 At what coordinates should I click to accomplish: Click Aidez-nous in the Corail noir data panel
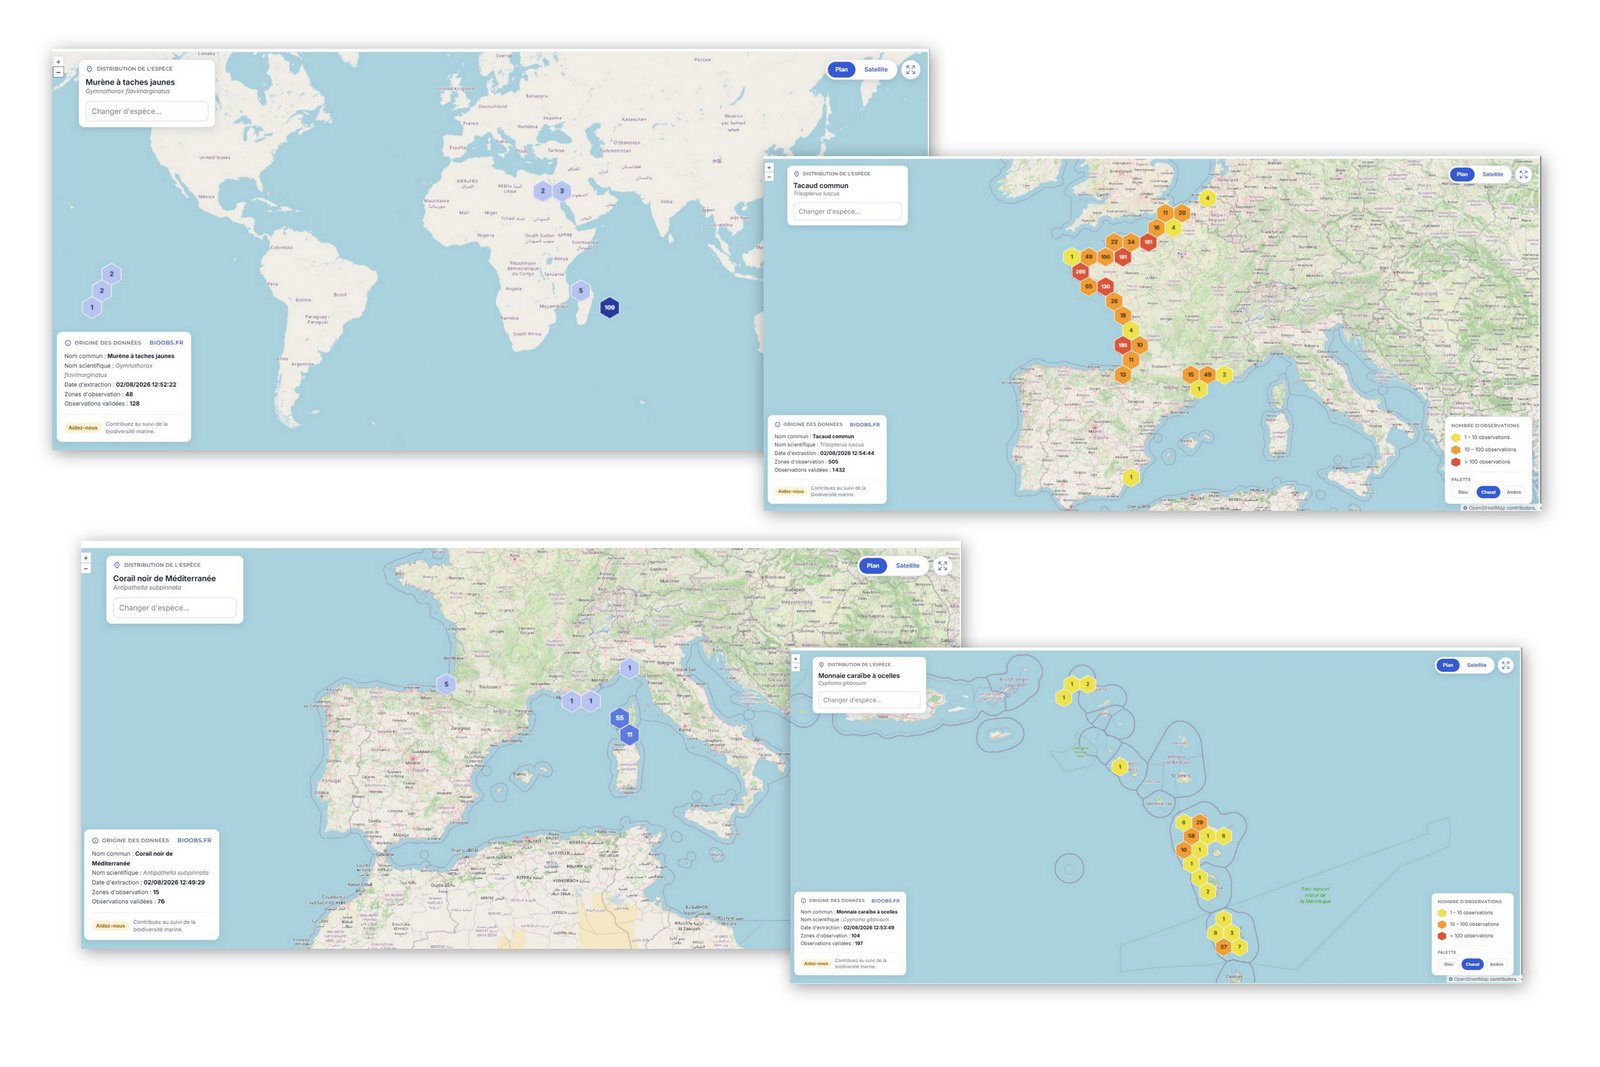click(111, 926)
